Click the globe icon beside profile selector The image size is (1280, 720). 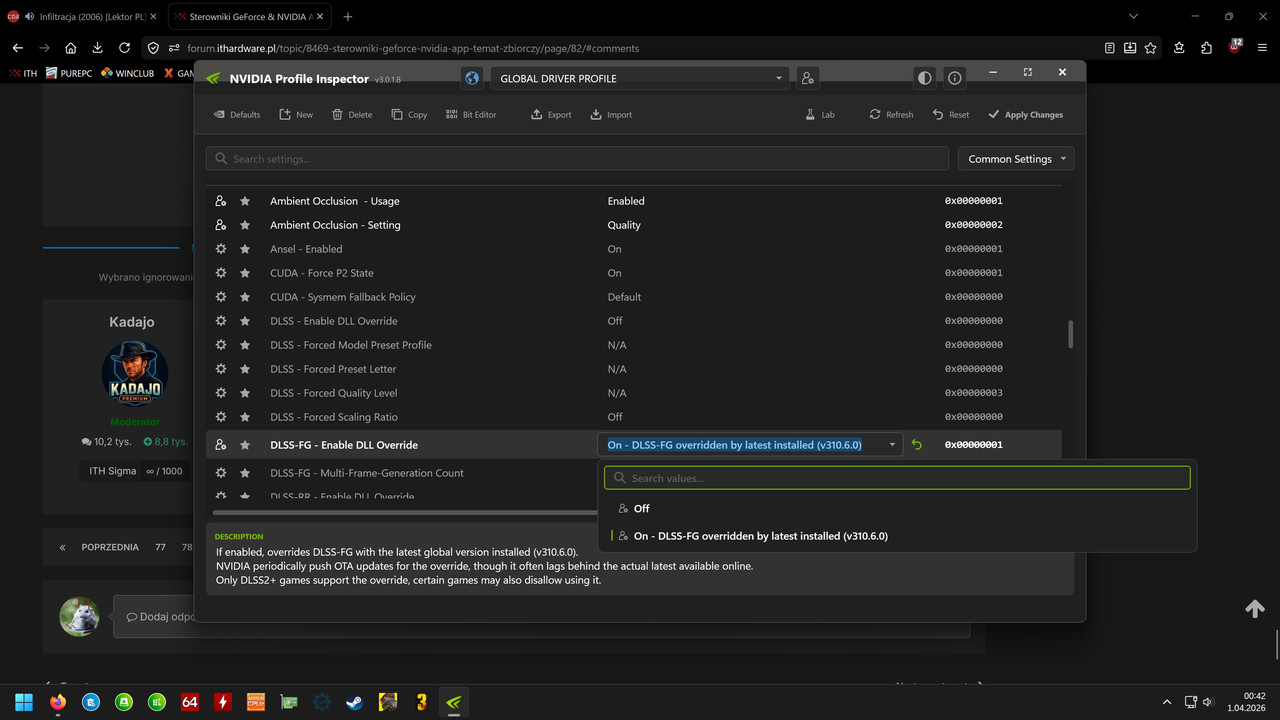pyautogui.click(x=473, y=78)
